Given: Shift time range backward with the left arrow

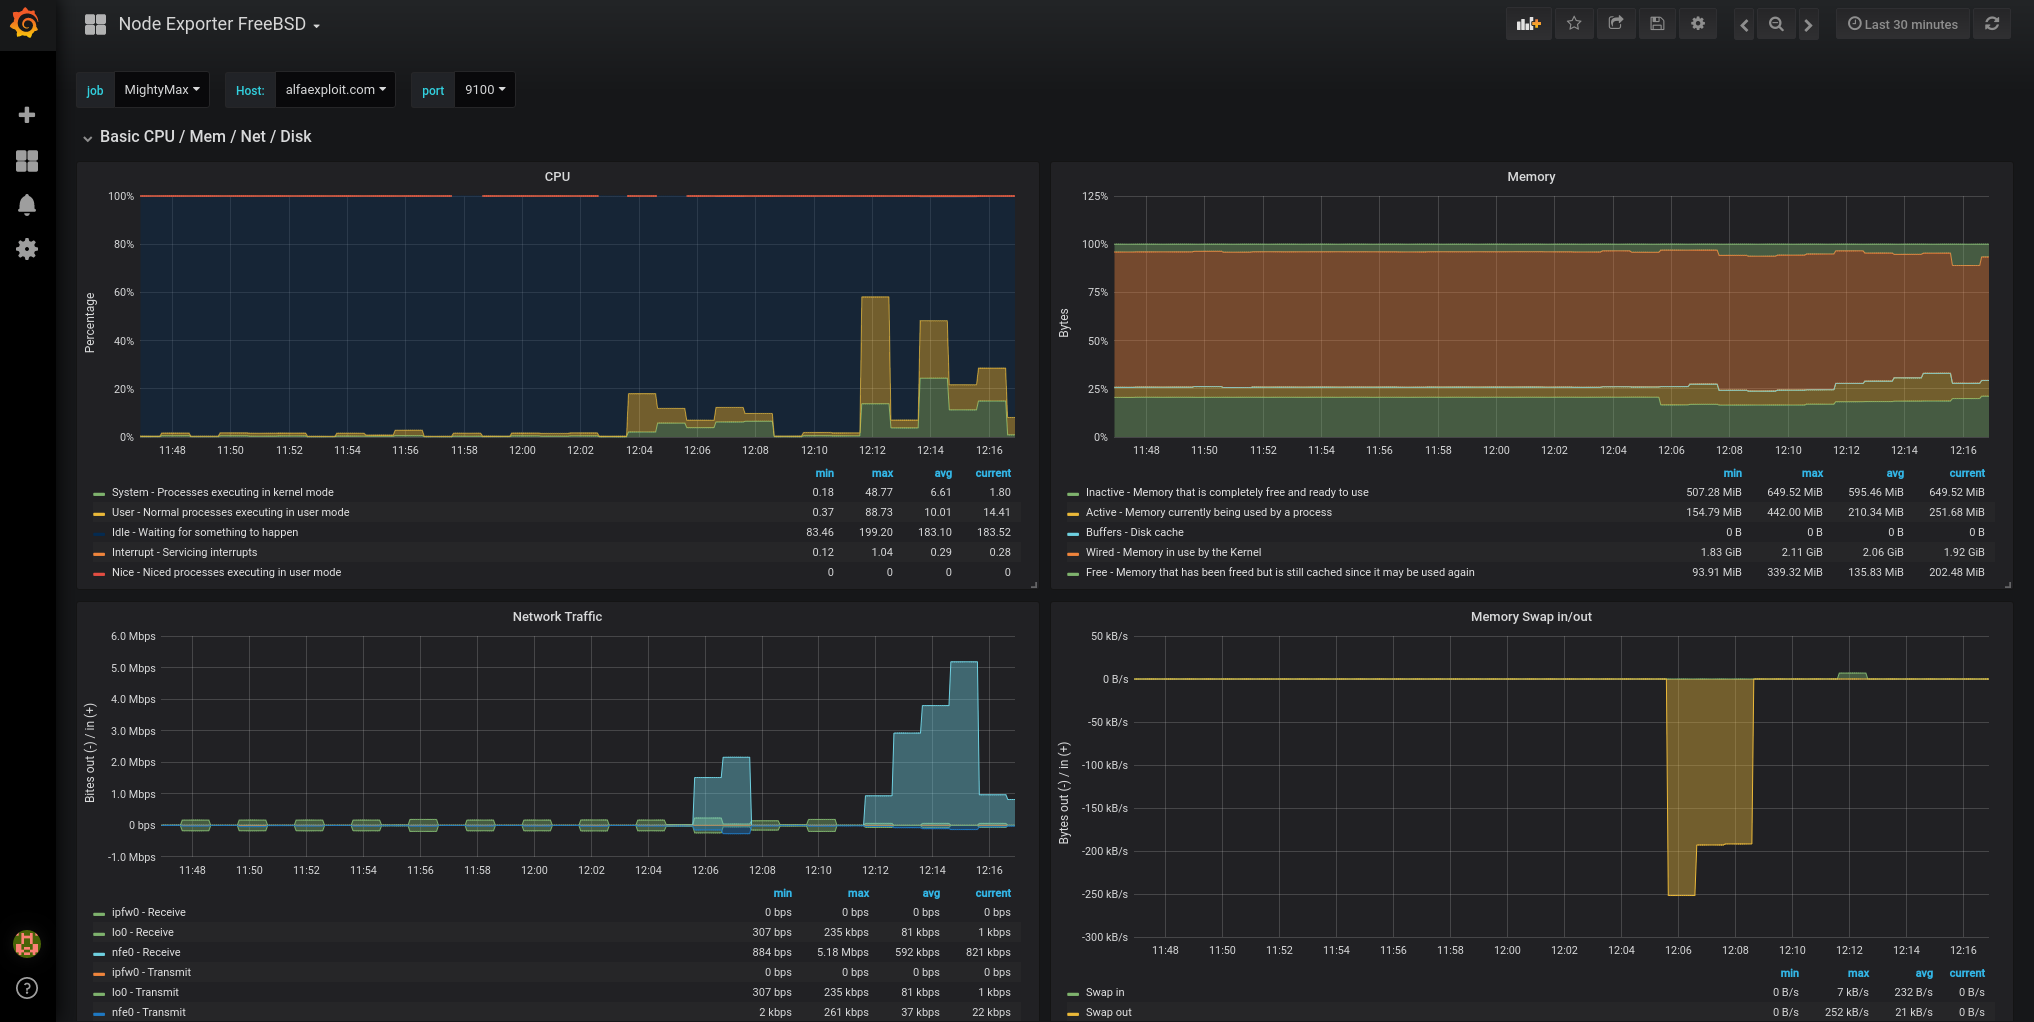Looking at the screenshot, I should click(1743, 23).
